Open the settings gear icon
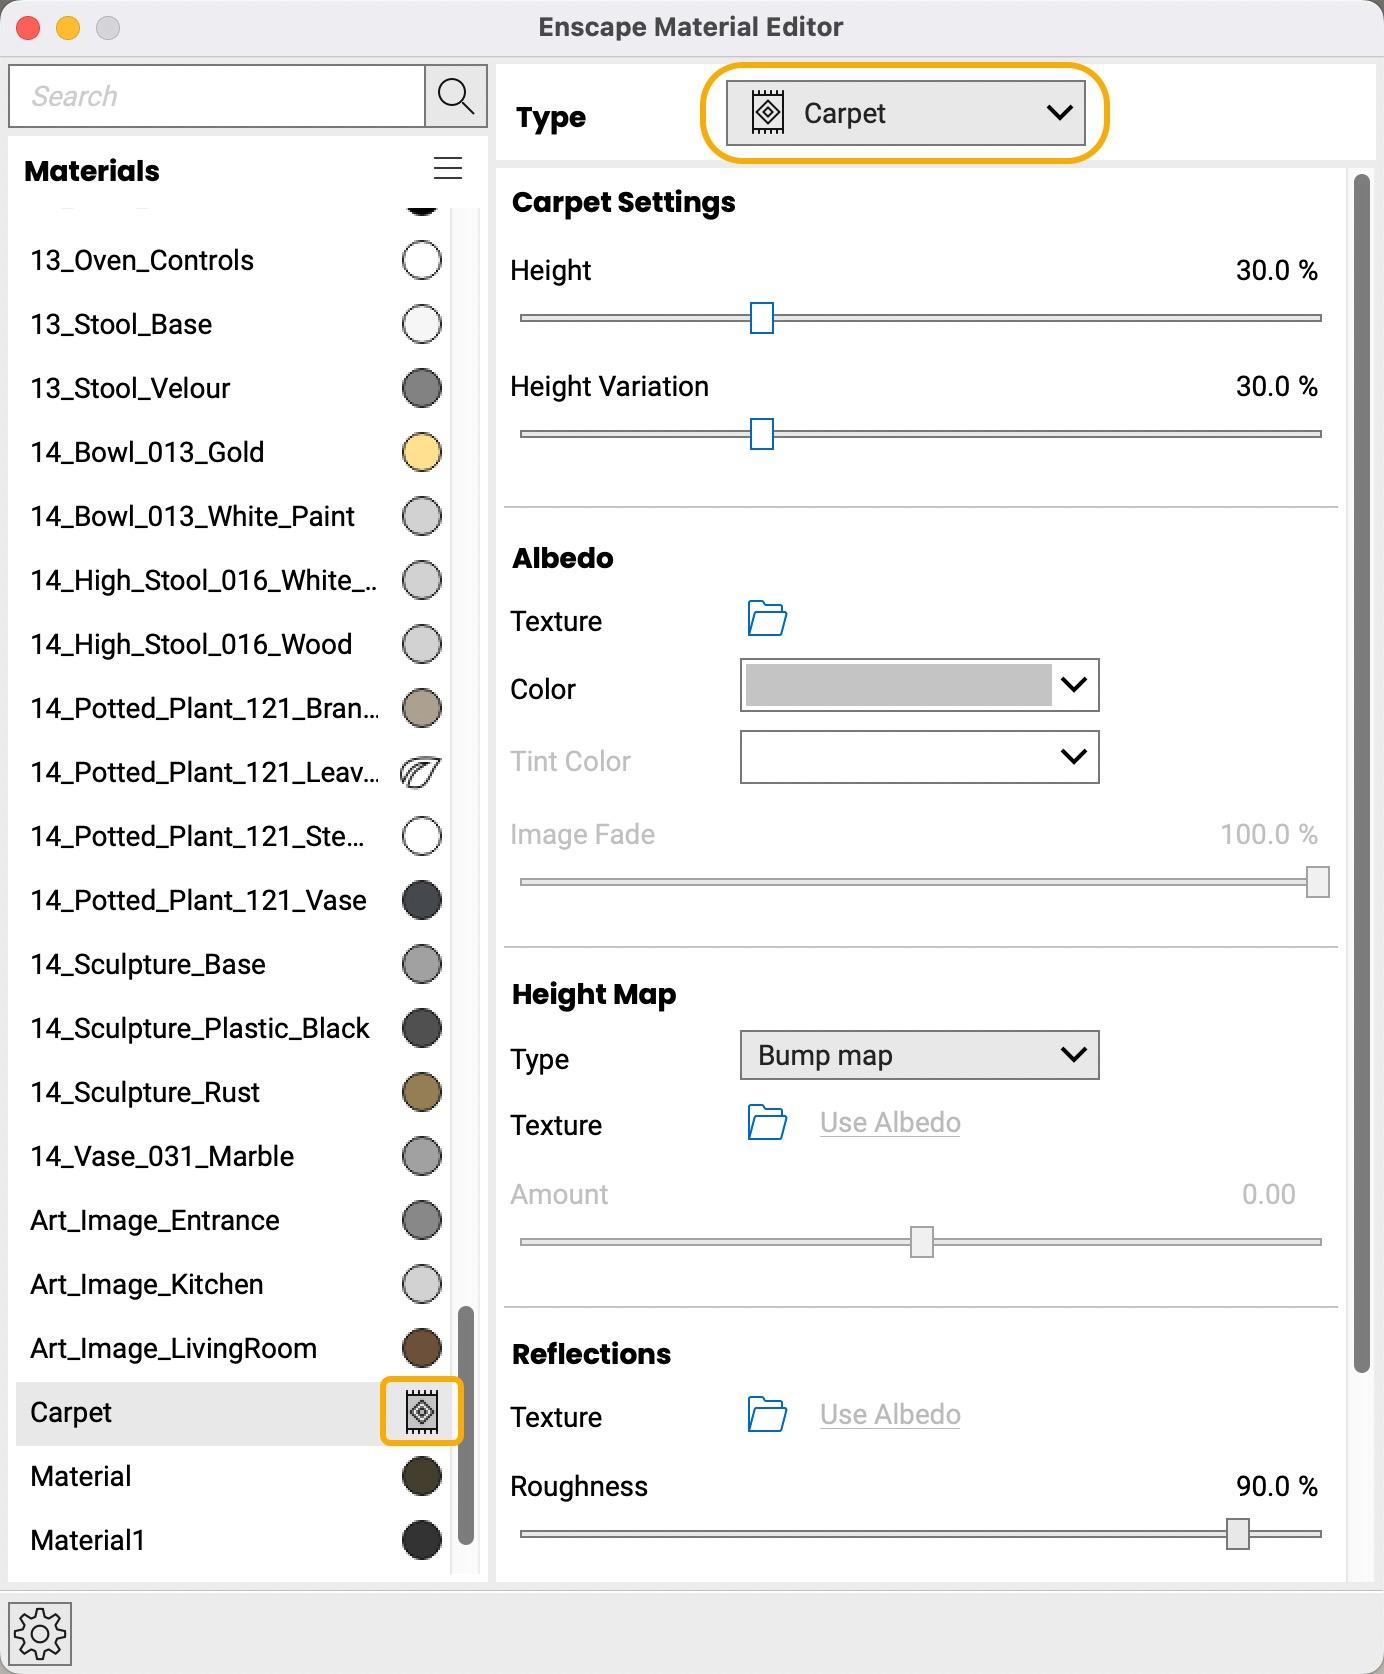This screenshot has height=1674, width=1384. (40, 1635)
